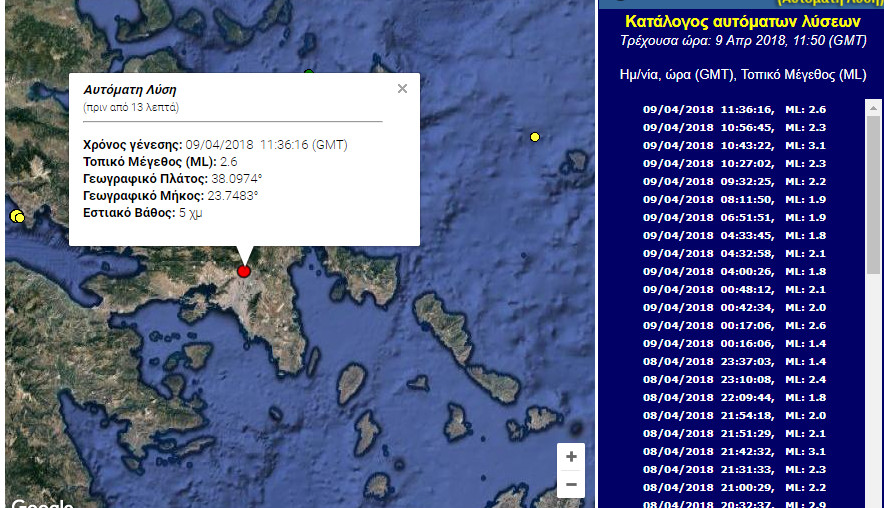Click the green marker above the popup
884x508 pixels.
(309, 72)
